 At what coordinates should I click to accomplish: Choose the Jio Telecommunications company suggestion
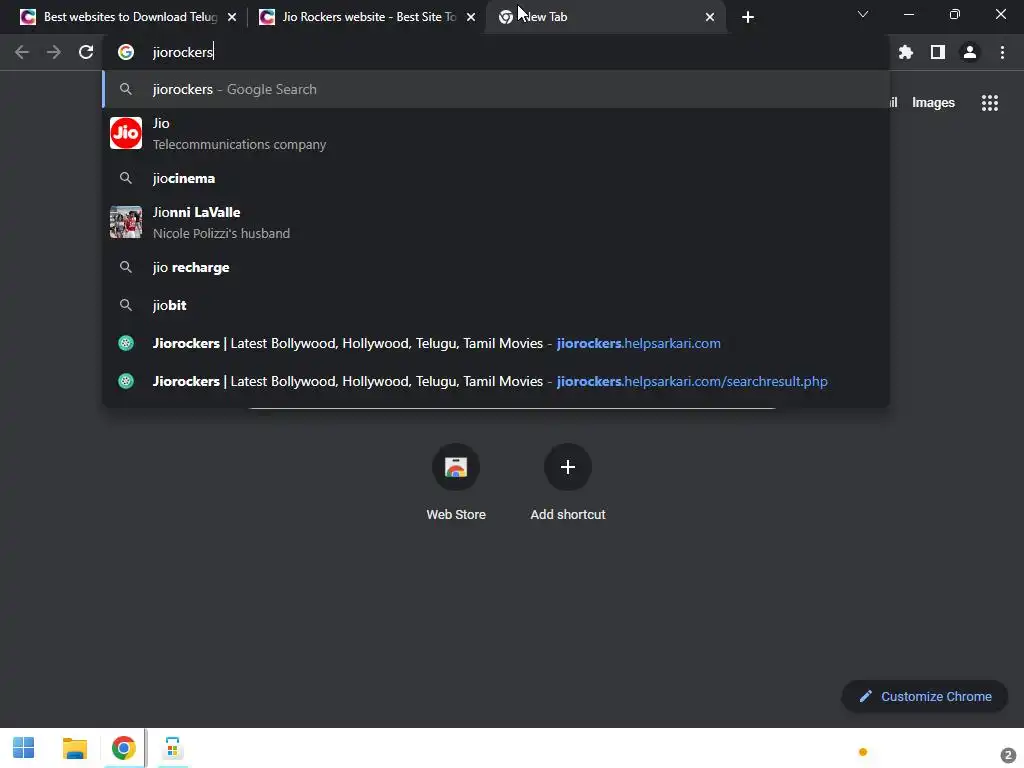tap(496, 133)
